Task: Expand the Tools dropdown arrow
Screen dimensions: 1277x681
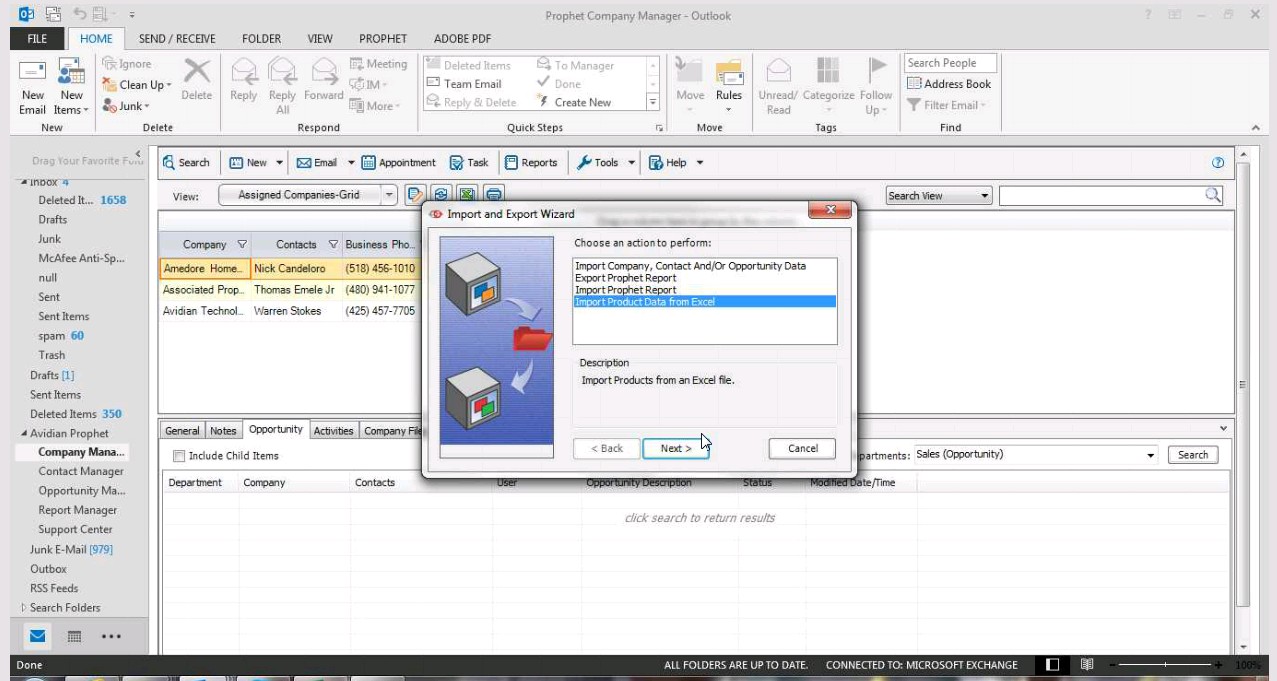Action: [x=631, y=162]
